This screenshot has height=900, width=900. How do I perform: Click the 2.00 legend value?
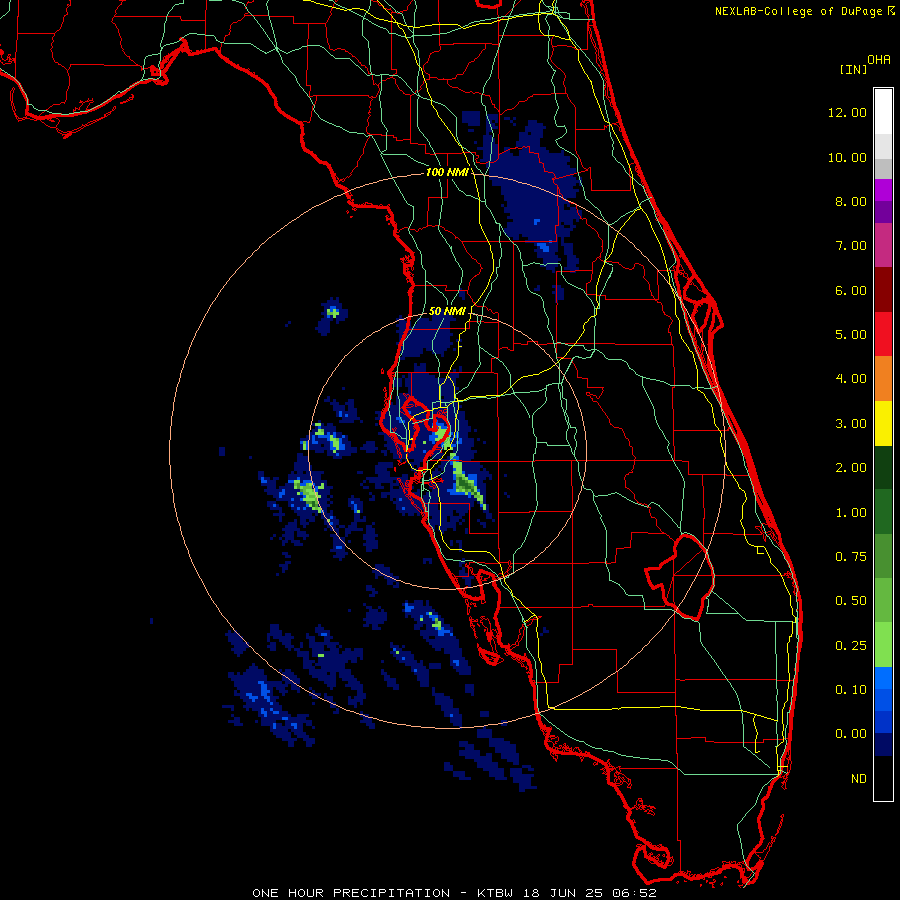(851, 468)
